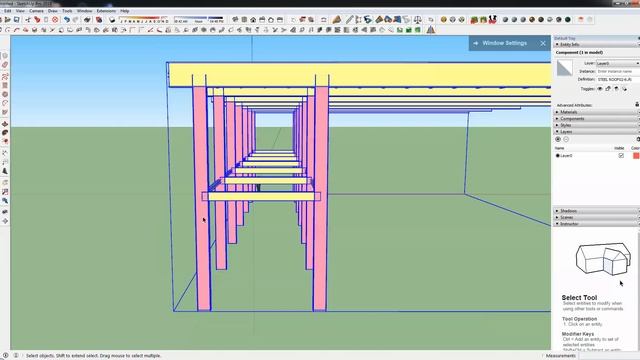
Task: Click the red Erase circle icon
Action: 55,20
